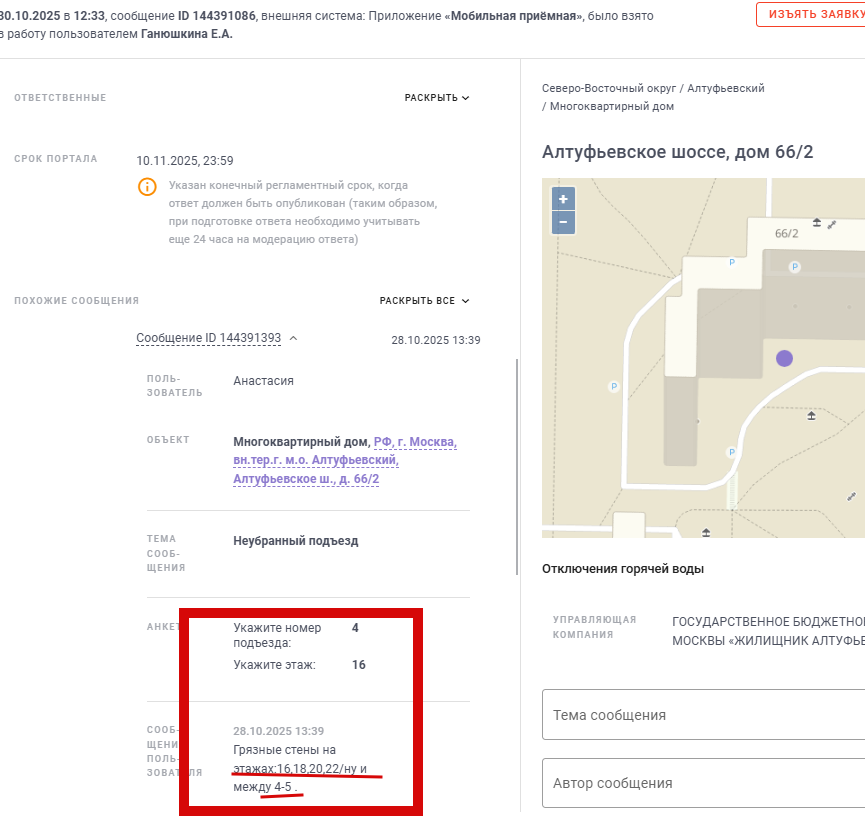This screenshot has width=865, height=816.
Task: Click the parking icon inside building 66/2
Action: [x=794, y=267]
